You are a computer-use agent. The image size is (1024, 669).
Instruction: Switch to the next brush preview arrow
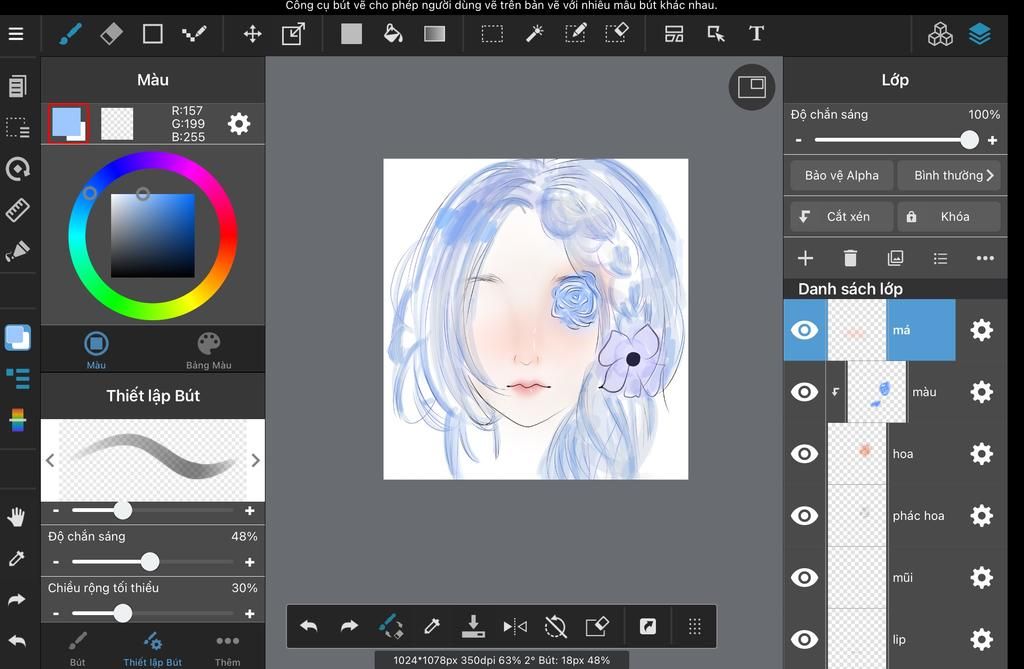pos(255,460)
